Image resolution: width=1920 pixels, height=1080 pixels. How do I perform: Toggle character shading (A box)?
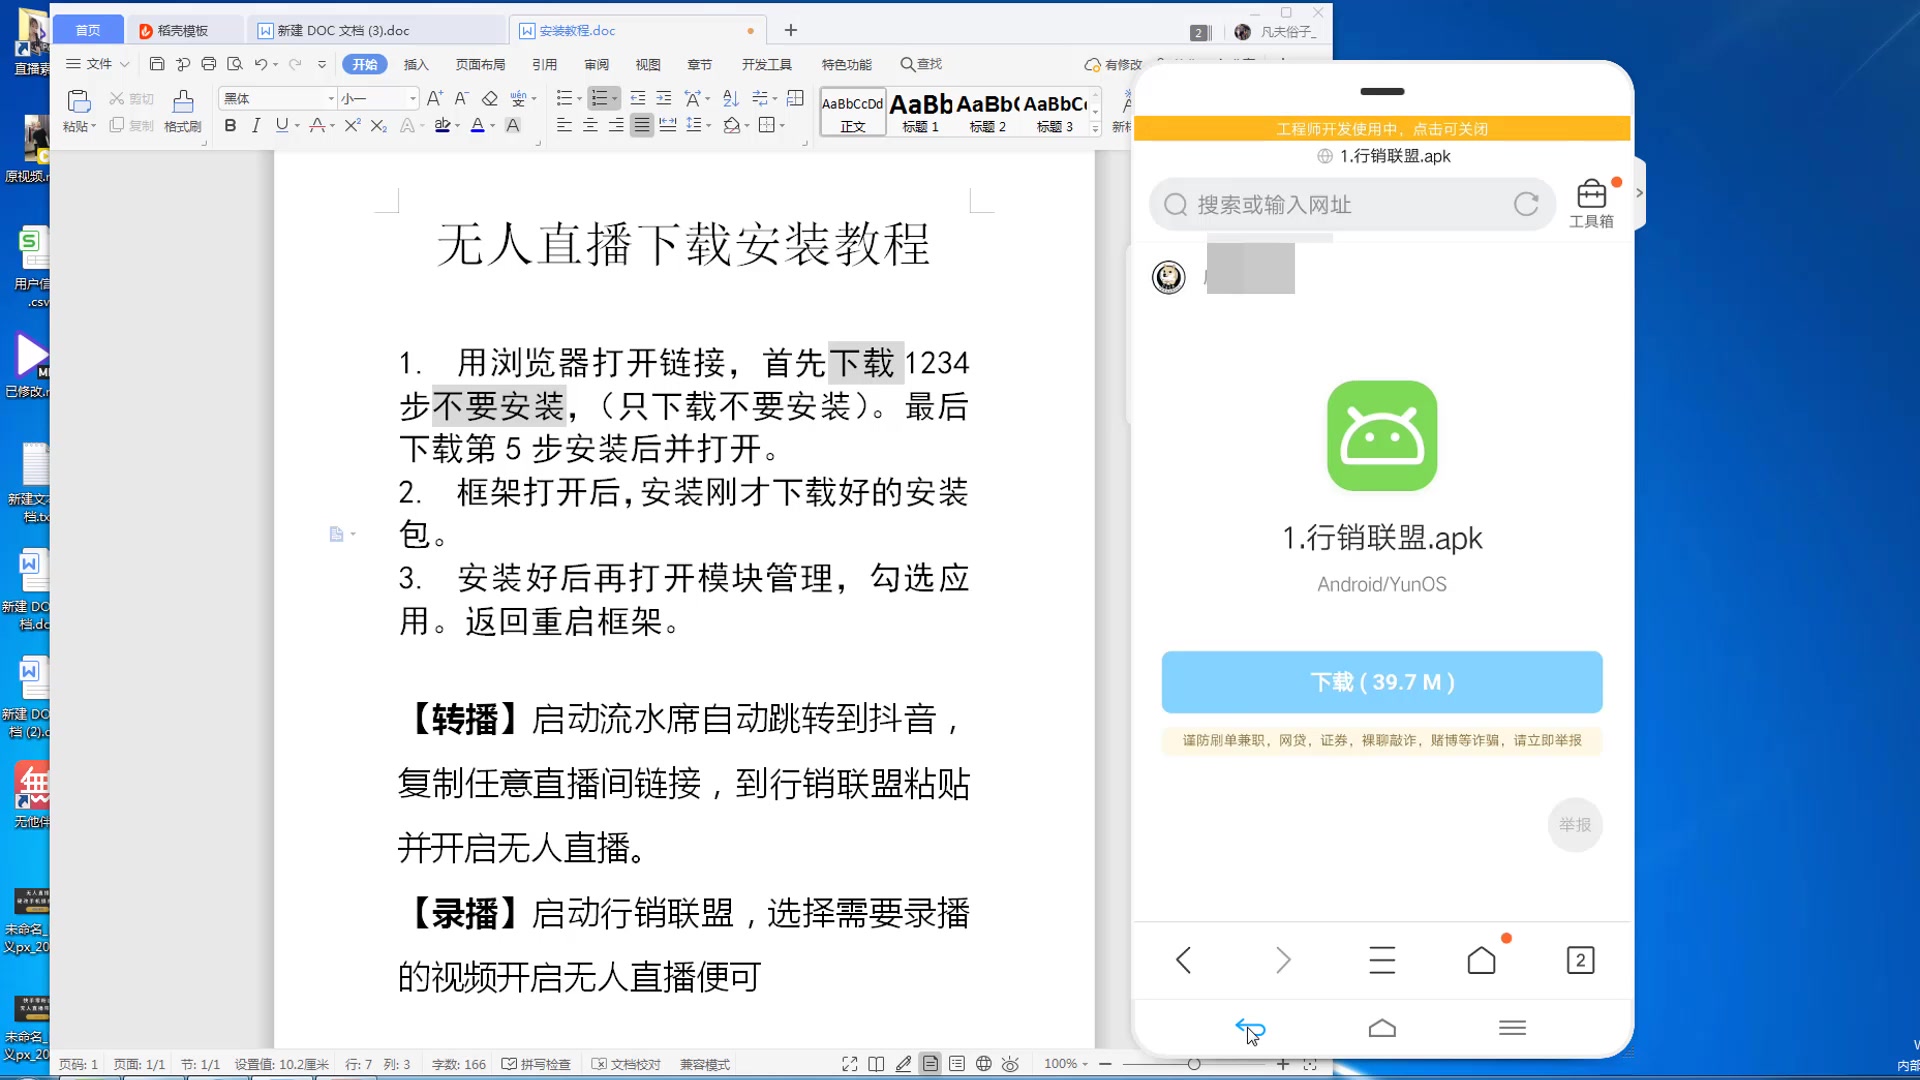512,125
